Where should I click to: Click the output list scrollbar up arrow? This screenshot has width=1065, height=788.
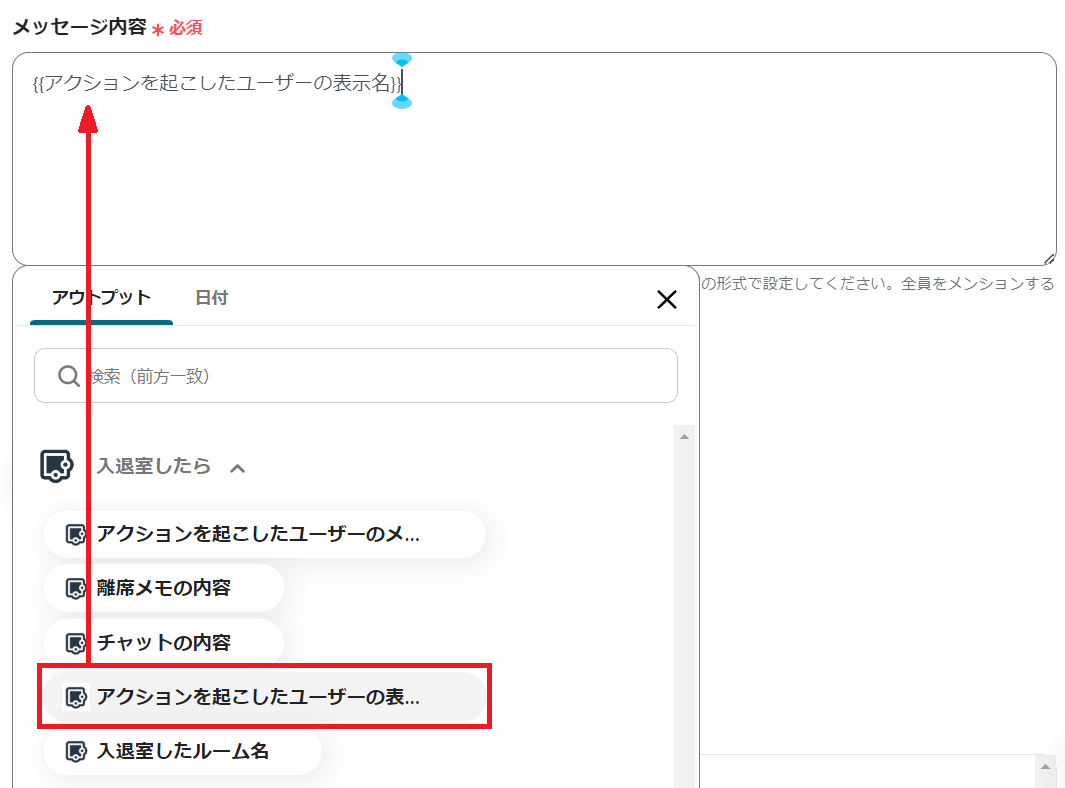coord(684,436)
